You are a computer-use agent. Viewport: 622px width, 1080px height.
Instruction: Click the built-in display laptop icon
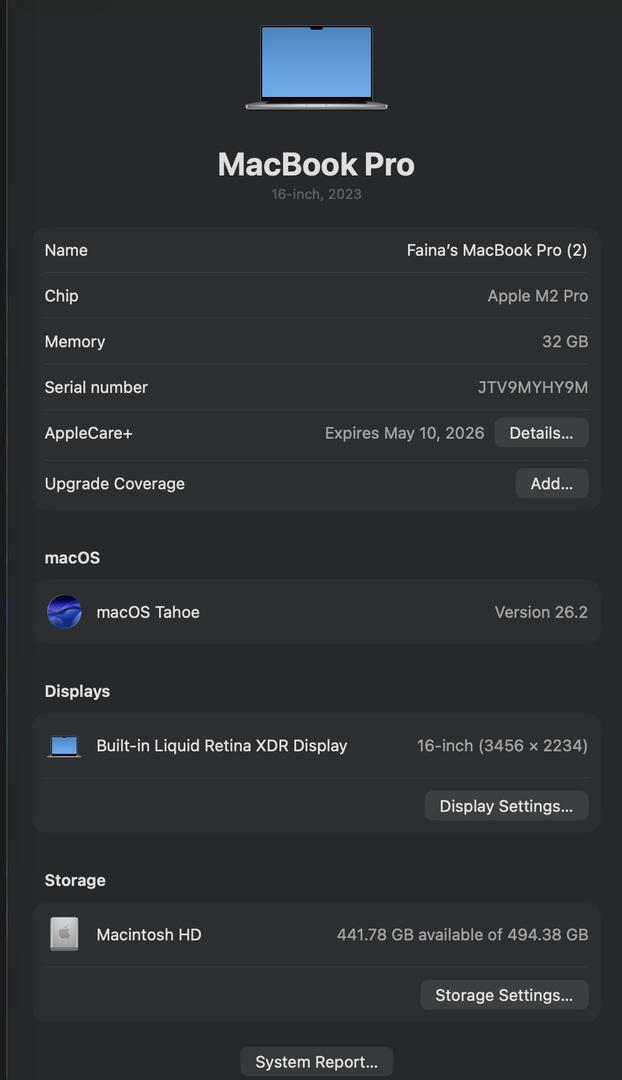tap(64, 746)
